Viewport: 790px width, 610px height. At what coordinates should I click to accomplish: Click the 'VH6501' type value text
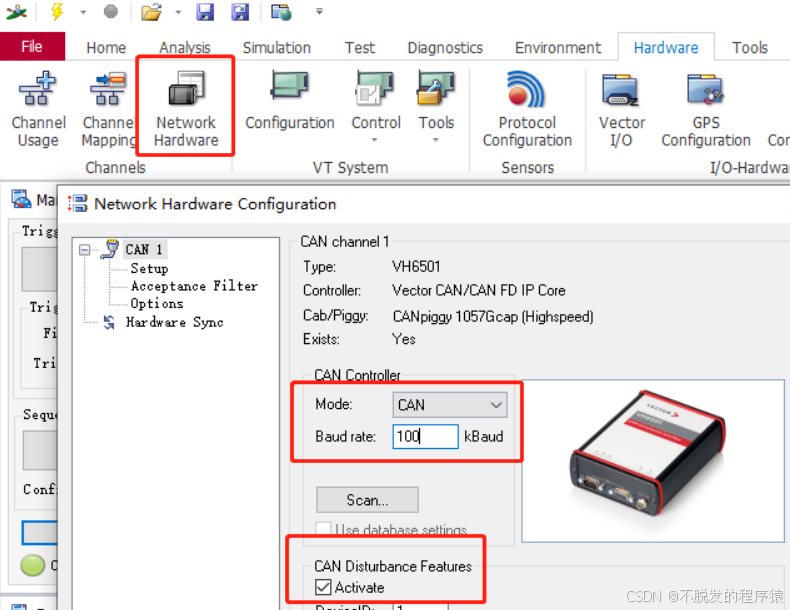pyautogui.click(x=416, y=266)
